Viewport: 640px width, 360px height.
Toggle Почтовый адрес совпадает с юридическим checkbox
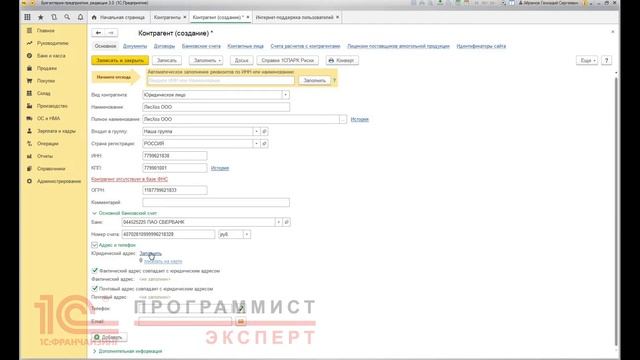coord(95,289)
